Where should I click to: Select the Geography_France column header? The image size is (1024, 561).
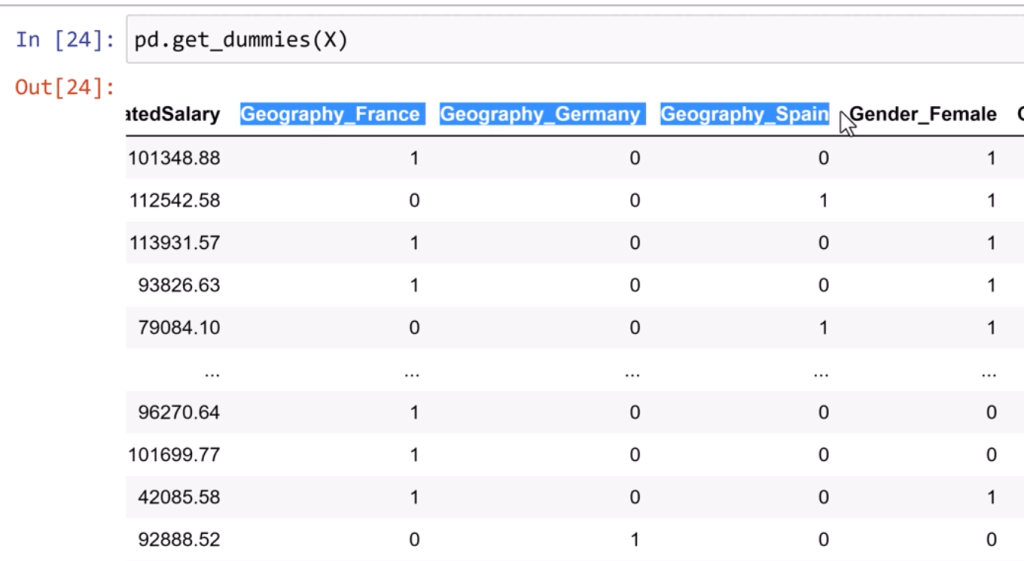(x=330, y=114)
